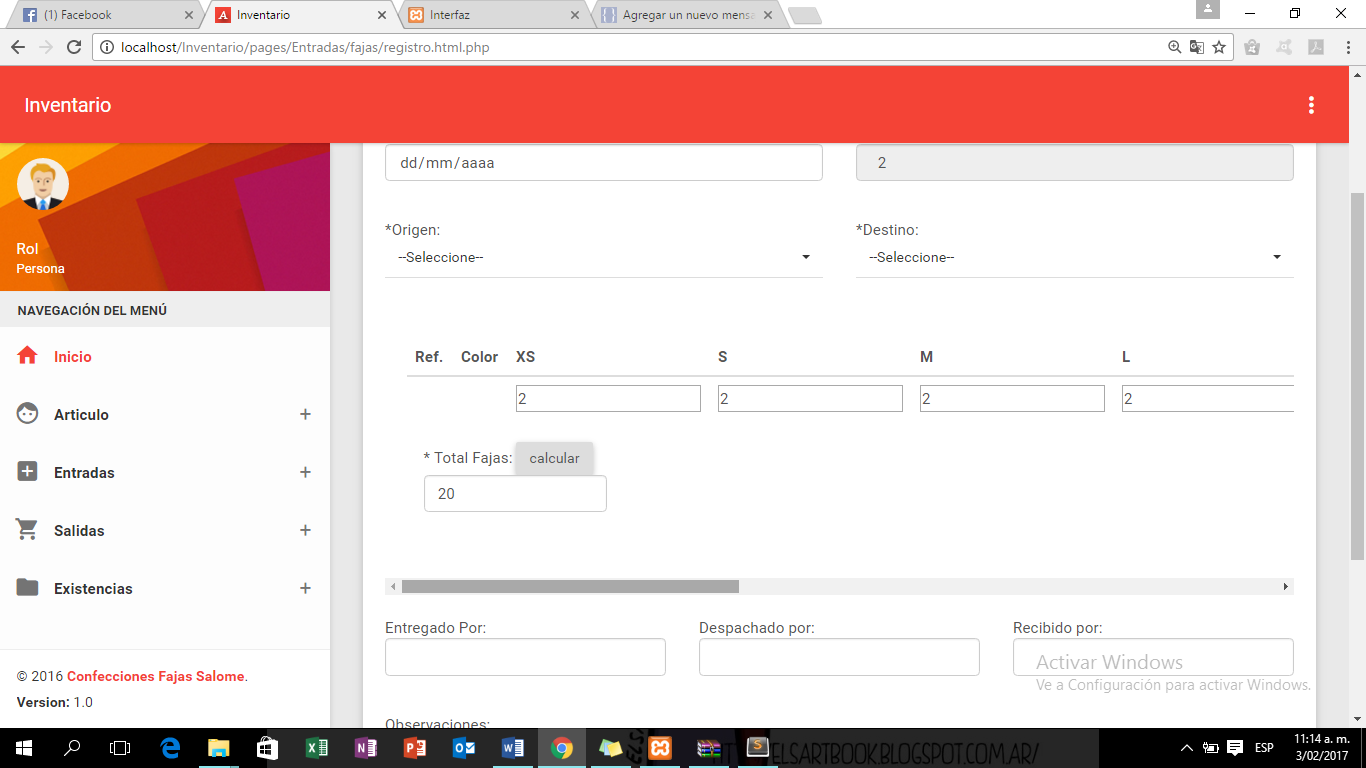Image resolution: width=1366 pixels, height=768 pixels.
Task: Open OneNote from the taskbar
Action: tap(365, 748)
